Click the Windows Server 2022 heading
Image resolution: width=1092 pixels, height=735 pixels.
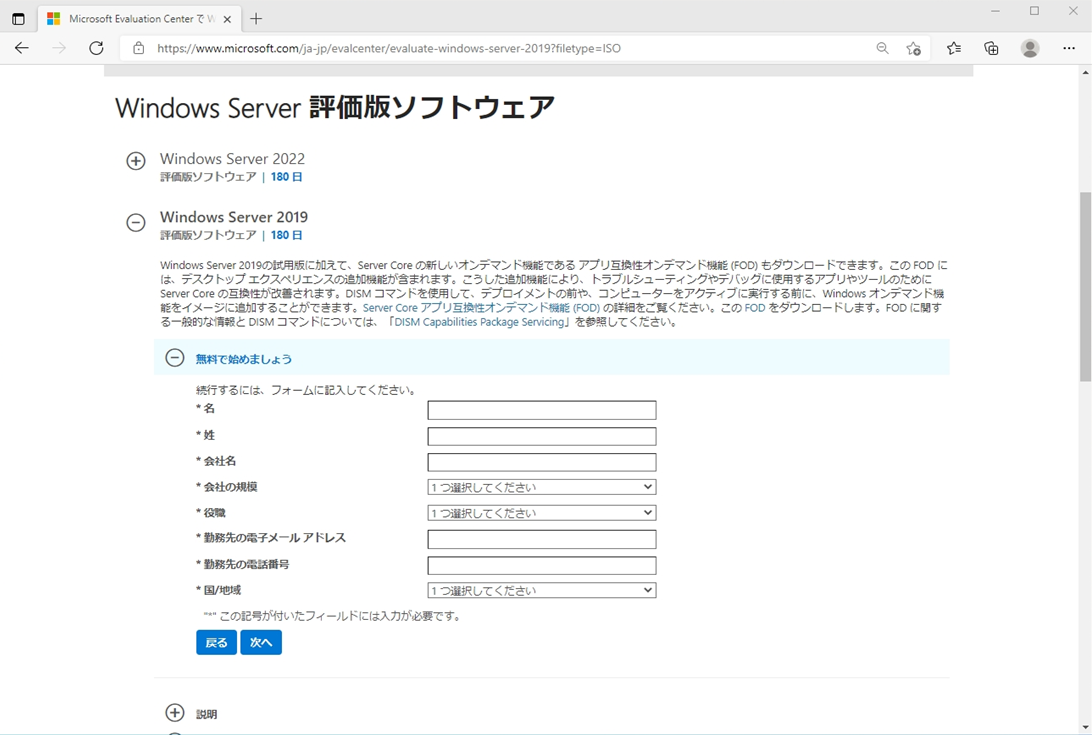pos(233,158)
